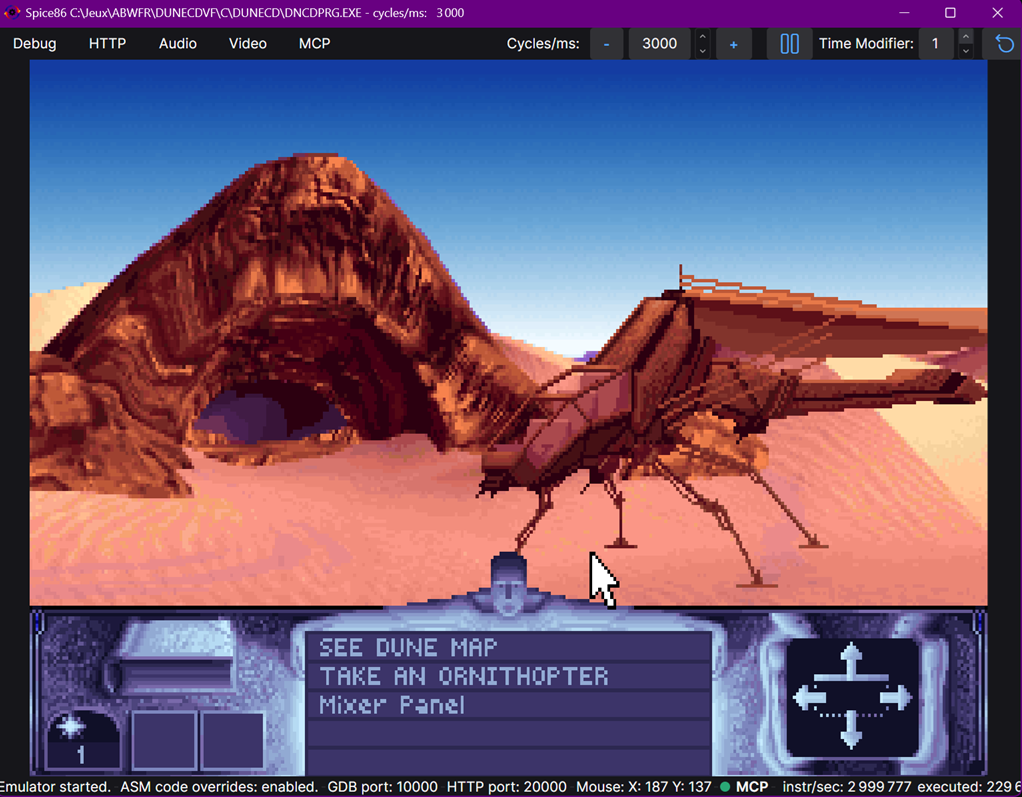Click the left arrow on the direction pad

pyautogui.click(x=810, y=697)
